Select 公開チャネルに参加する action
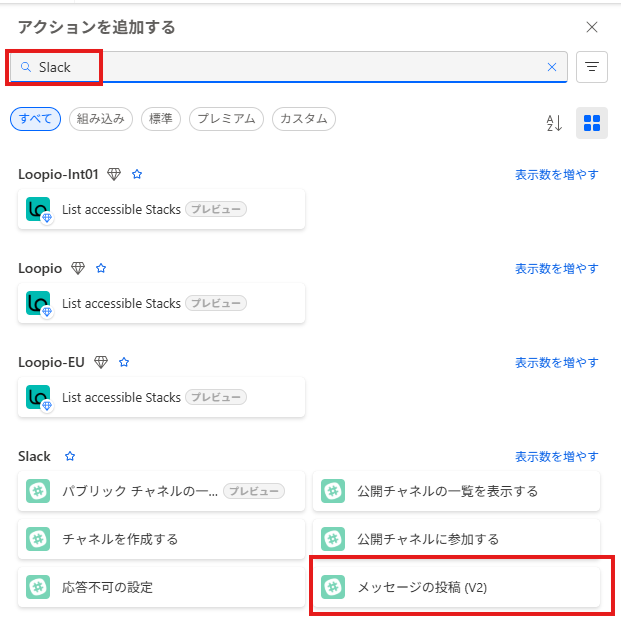This screenshot has height=622, width=621. [456, 539]
